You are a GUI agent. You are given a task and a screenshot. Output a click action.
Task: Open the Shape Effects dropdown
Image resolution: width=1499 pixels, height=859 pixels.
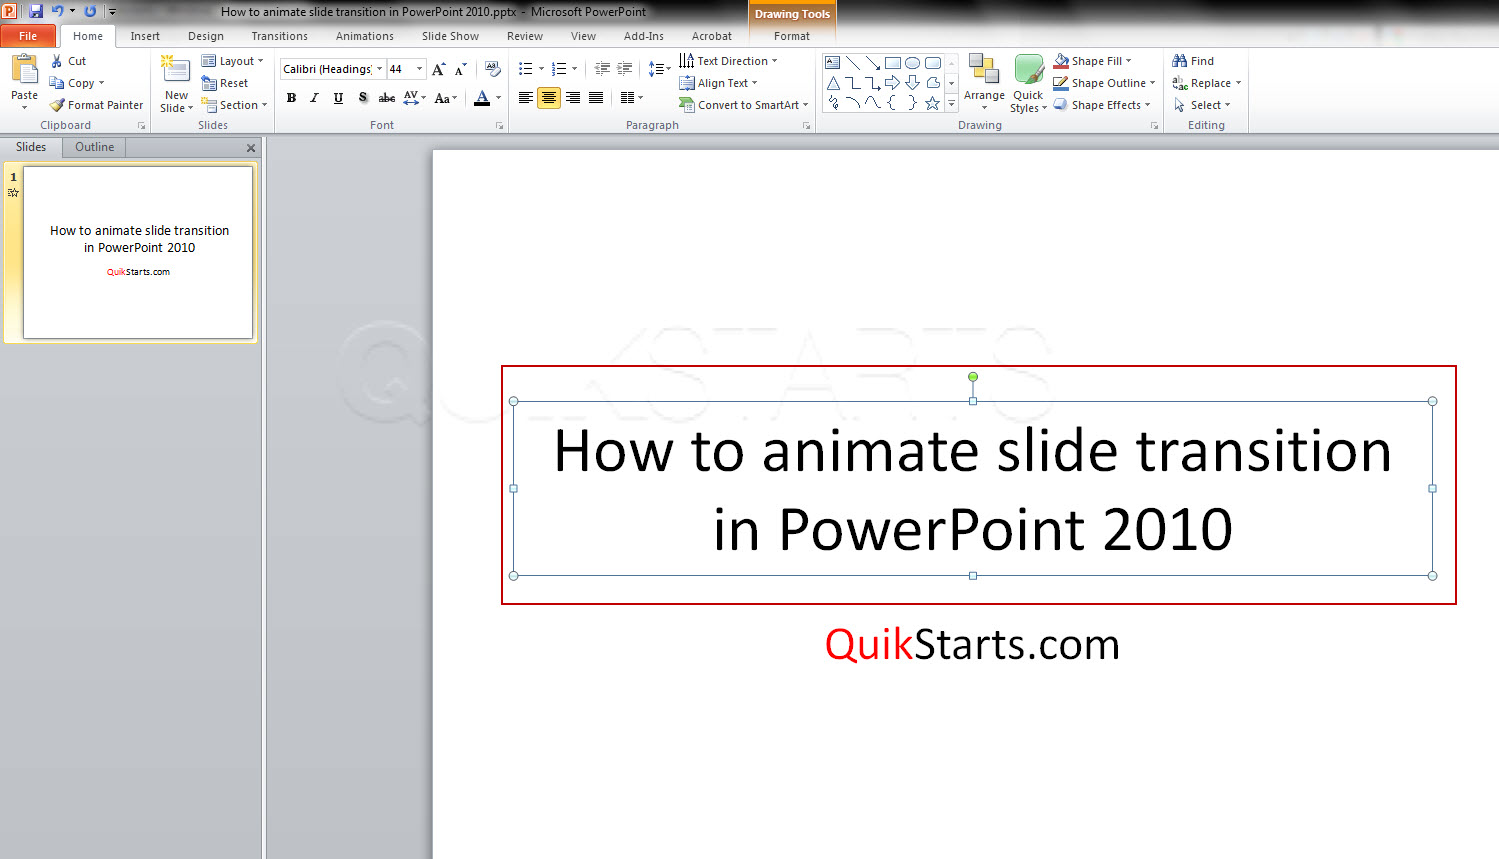click(x=1101, y=105)
